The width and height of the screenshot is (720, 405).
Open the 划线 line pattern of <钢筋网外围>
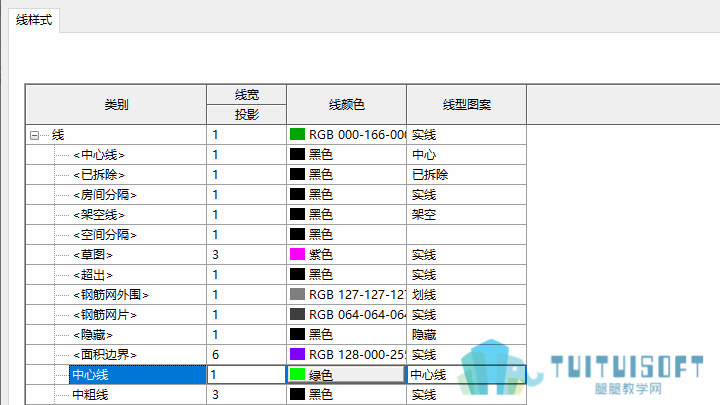[467, 295]
